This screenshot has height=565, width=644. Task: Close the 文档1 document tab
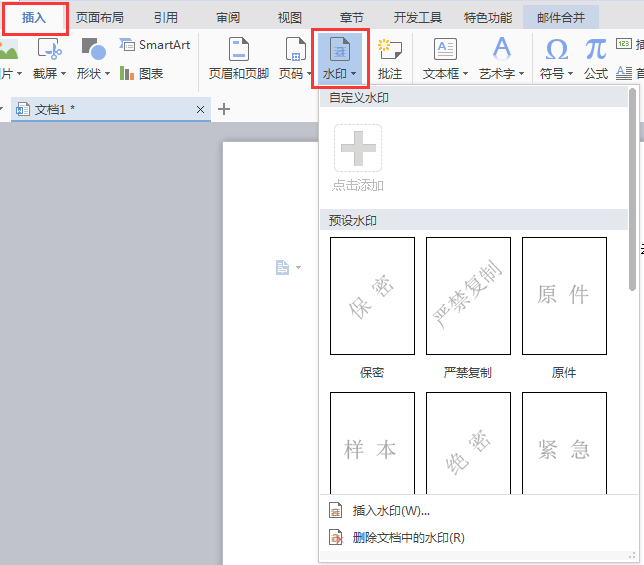click(x=200, y=110)
